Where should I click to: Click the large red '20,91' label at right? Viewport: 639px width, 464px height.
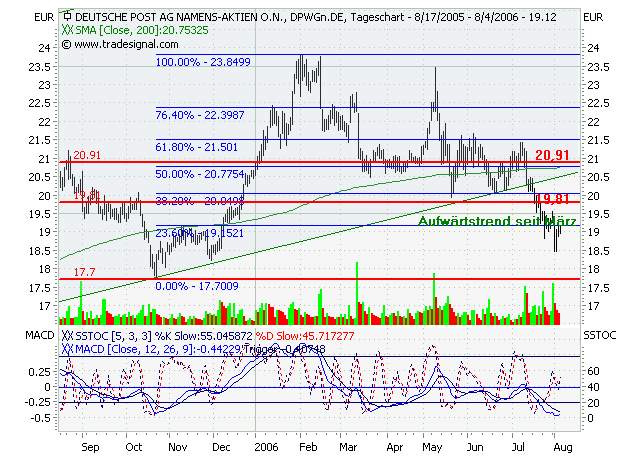552,155
